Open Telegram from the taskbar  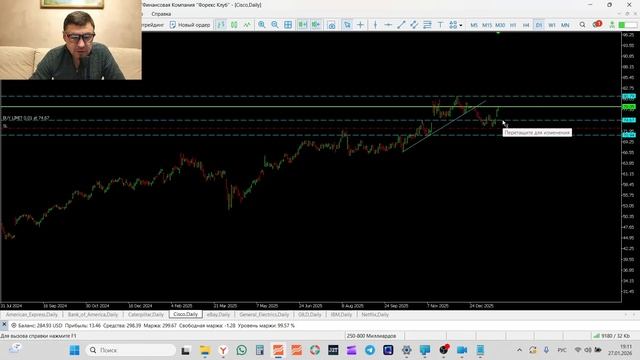[370, 350]
